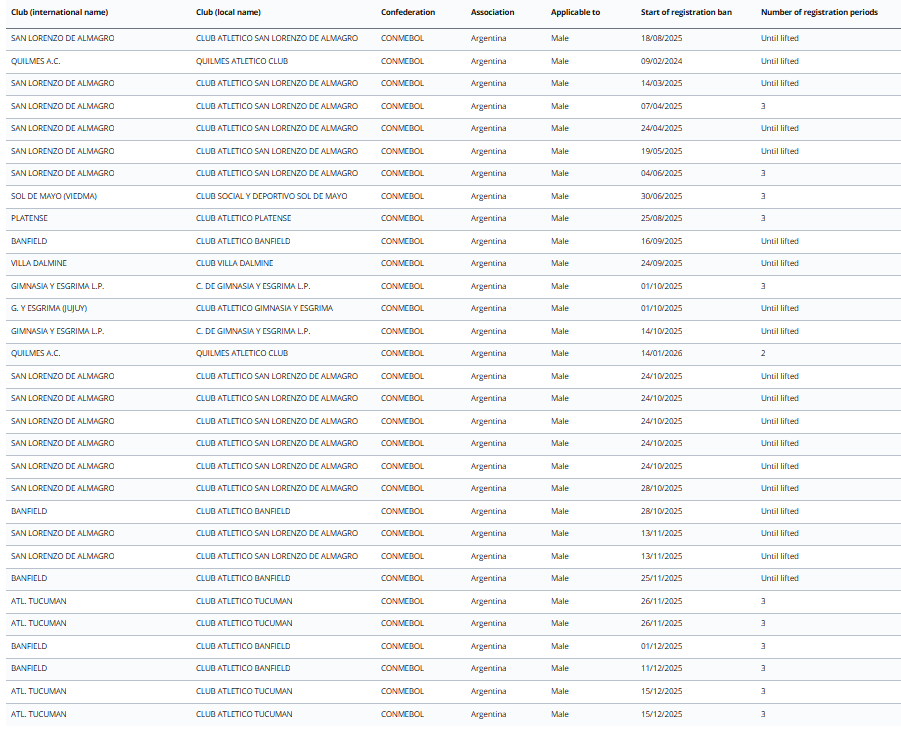Click the 'Club (international name)' column header
Viewport: 901px width, 731px height.
point(59,12)
